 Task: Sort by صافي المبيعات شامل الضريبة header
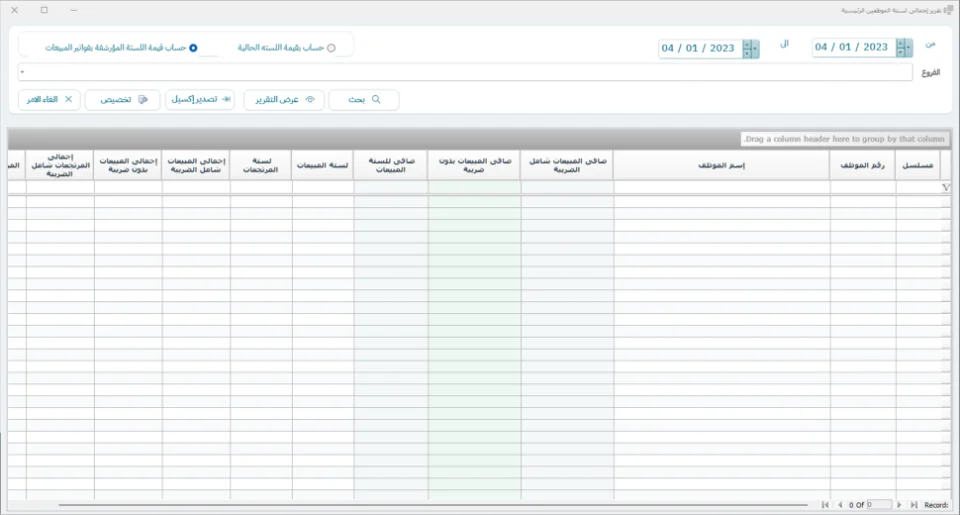point(567,165)
